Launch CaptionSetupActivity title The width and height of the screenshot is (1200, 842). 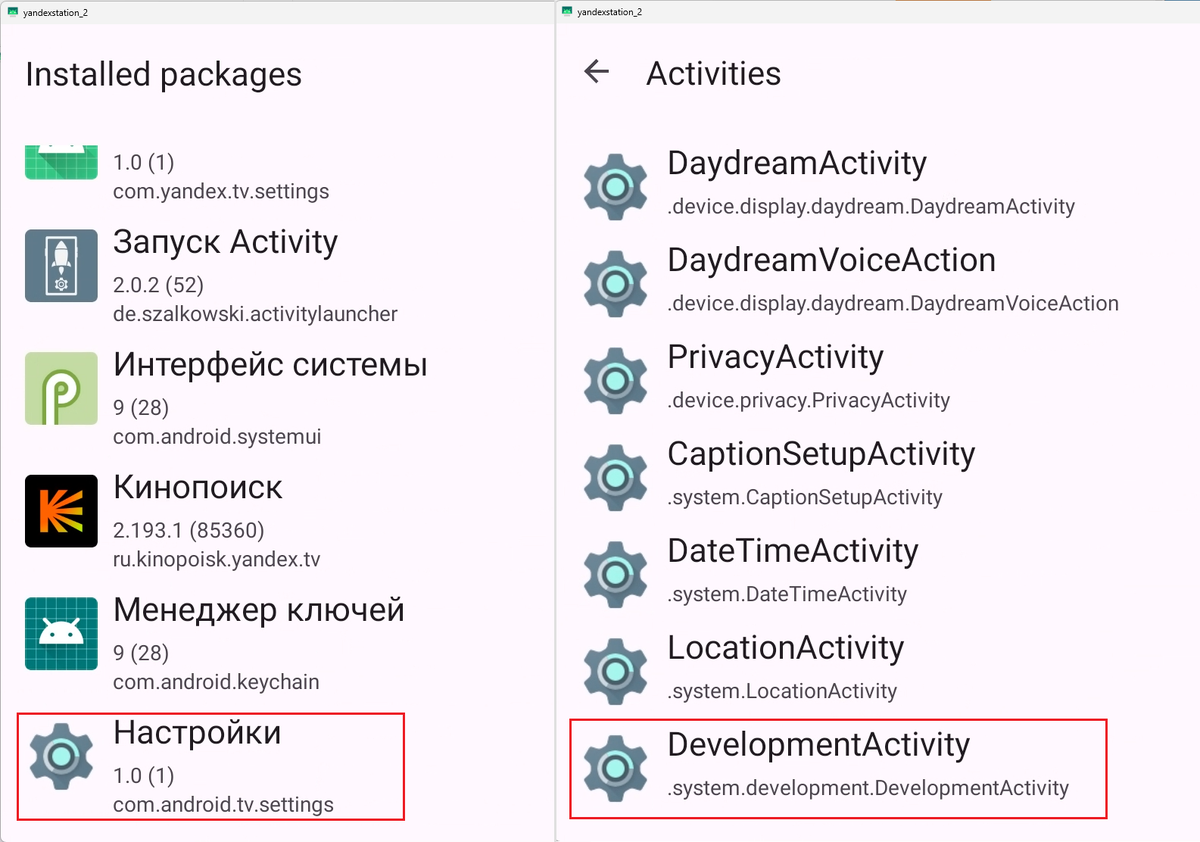821,454
